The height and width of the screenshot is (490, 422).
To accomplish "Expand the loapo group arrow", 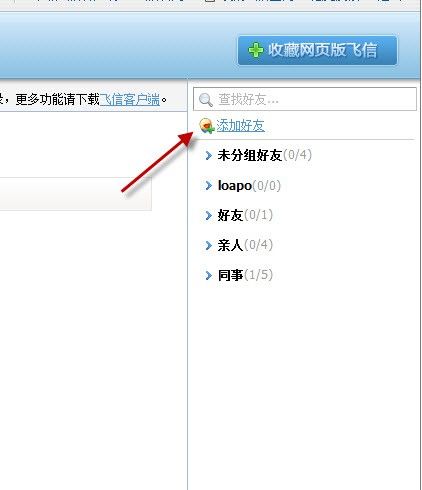I will click(x=209, y=185).
